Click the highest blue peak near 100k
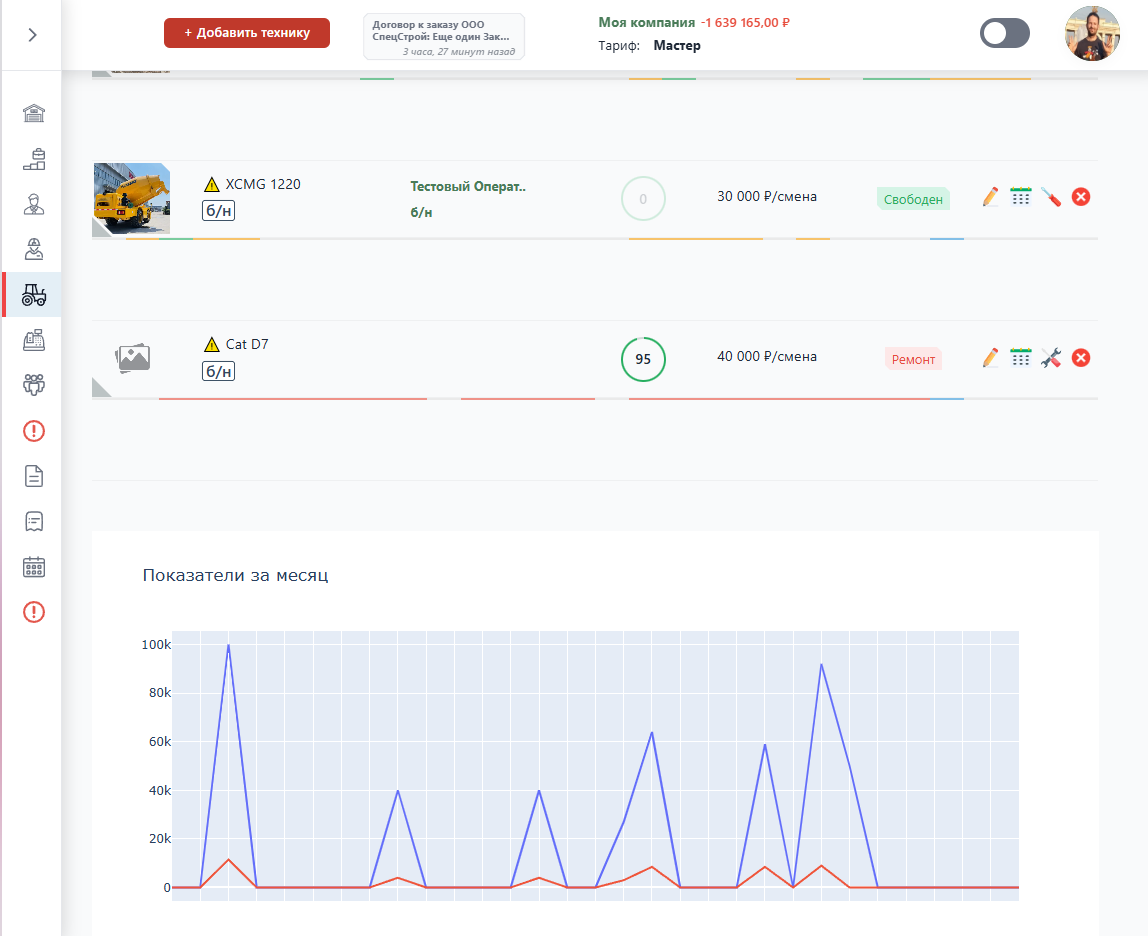Screen dimensions: 1148x936 [228, 645]
